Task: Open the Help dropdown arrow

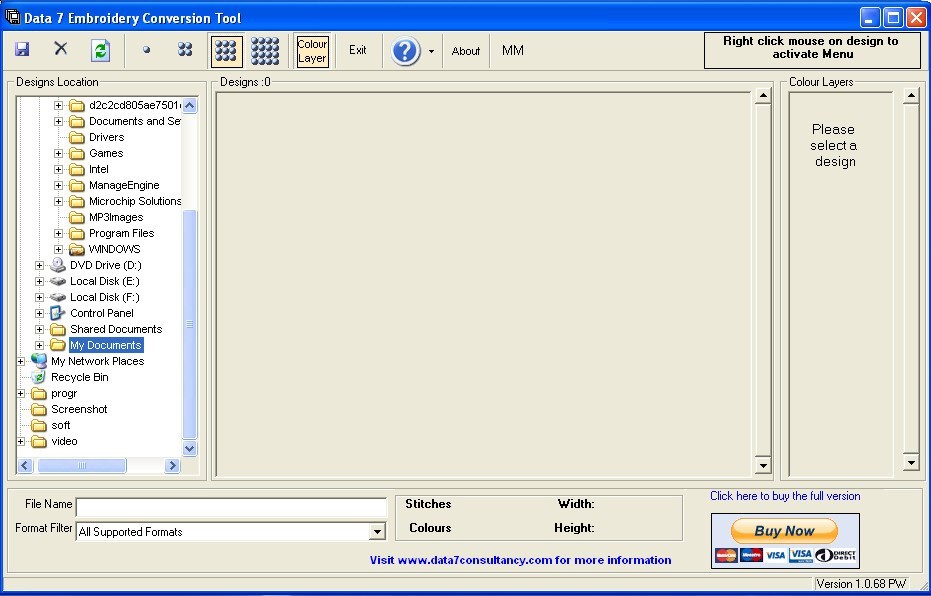Action: point(431,51)
